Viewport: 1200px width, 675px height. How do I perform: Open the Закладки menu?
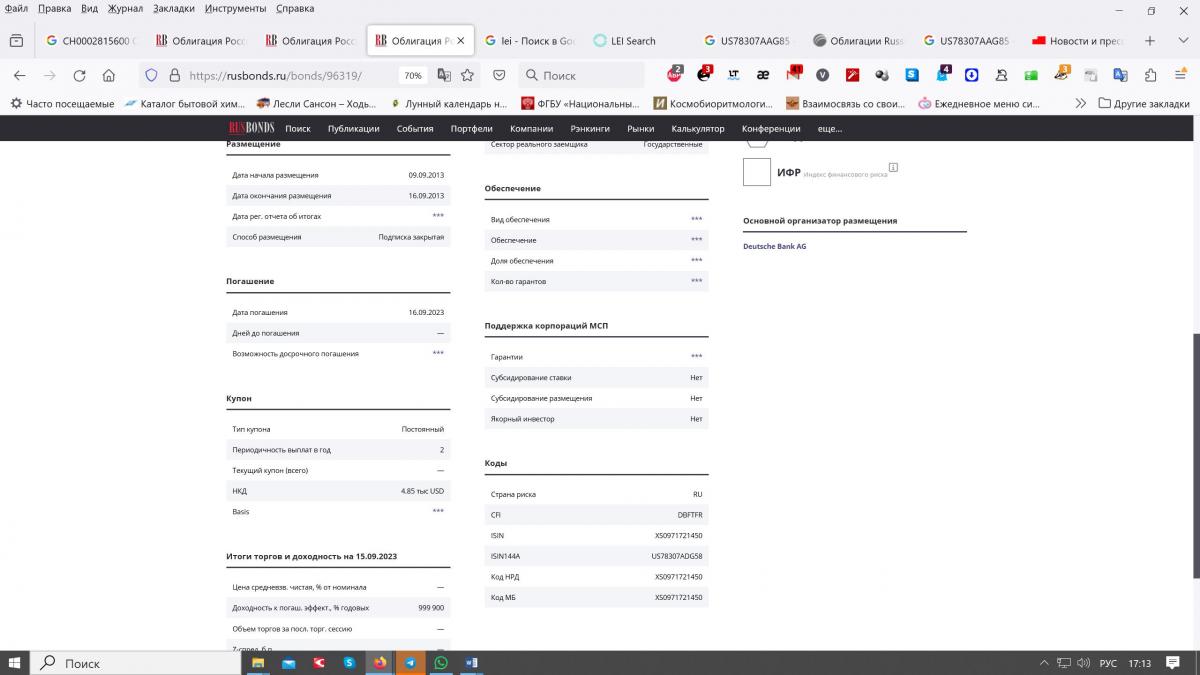(174, 8)
